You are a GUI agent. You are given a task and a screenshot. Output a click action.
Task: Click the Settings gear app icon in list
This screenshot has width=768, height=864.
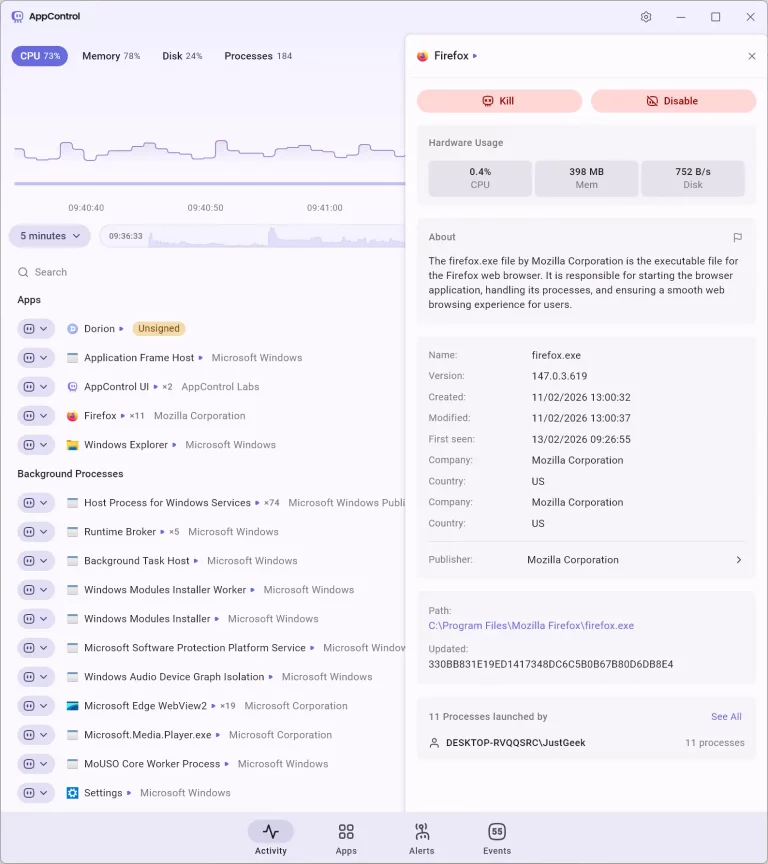[x=72, y=793]
